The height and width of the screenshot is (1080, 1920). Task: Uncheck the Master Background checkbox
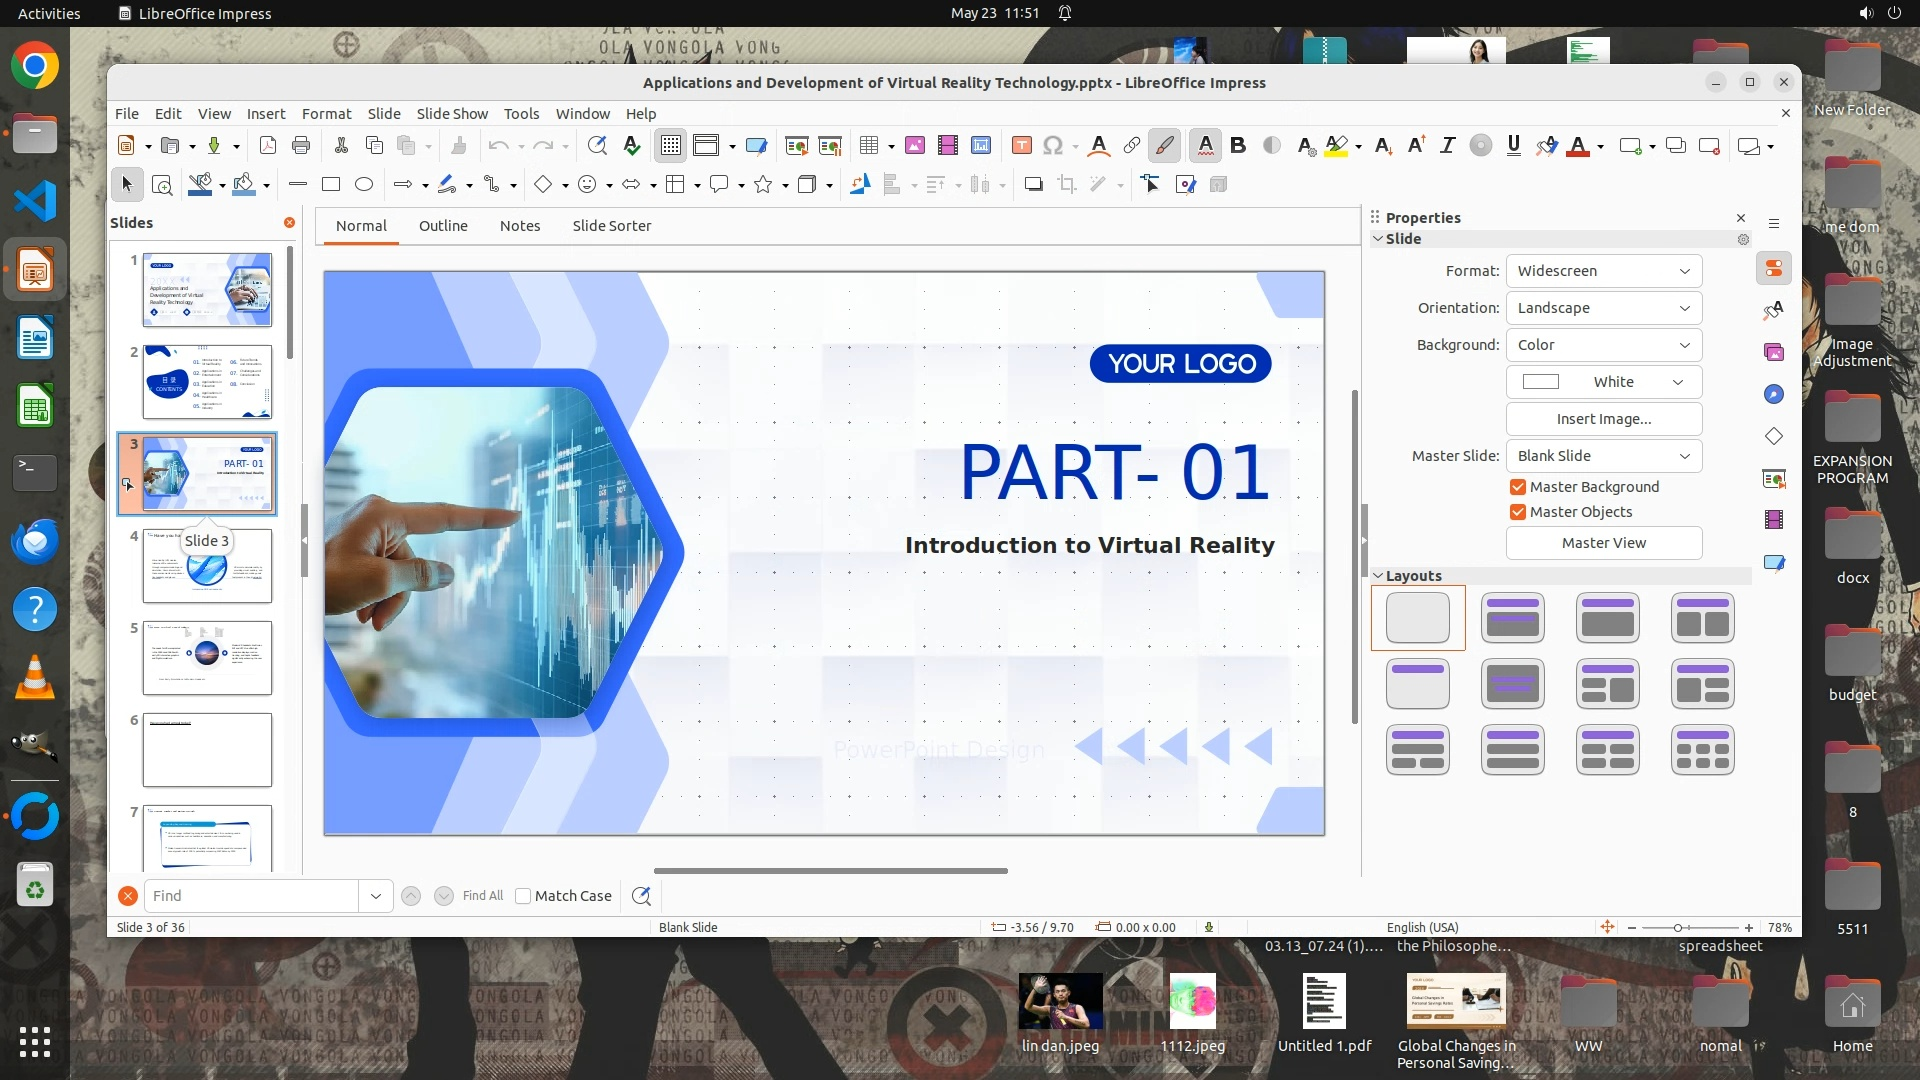[x=1518, y=487]
